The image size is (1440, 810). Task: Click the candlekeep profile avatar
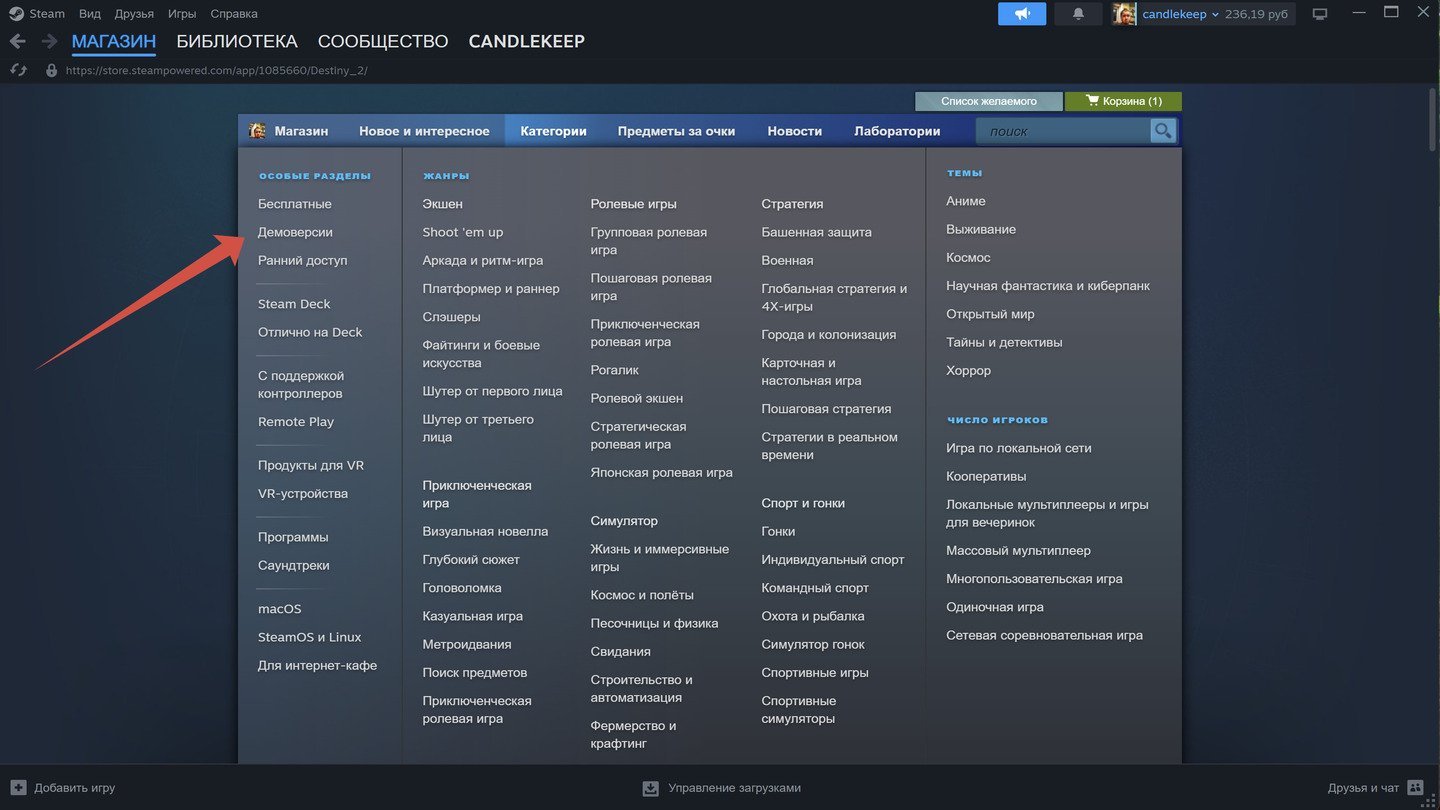pyautogui.click(x=1124, y=14)
